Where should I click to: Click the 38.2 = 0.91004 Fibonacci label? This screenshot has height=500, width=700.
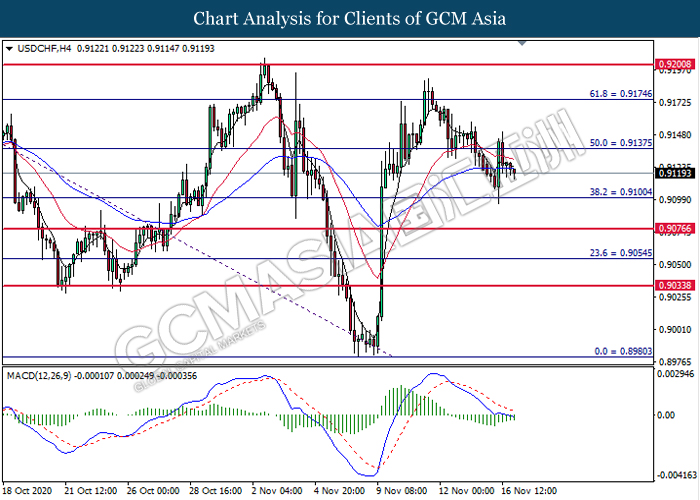621,192
